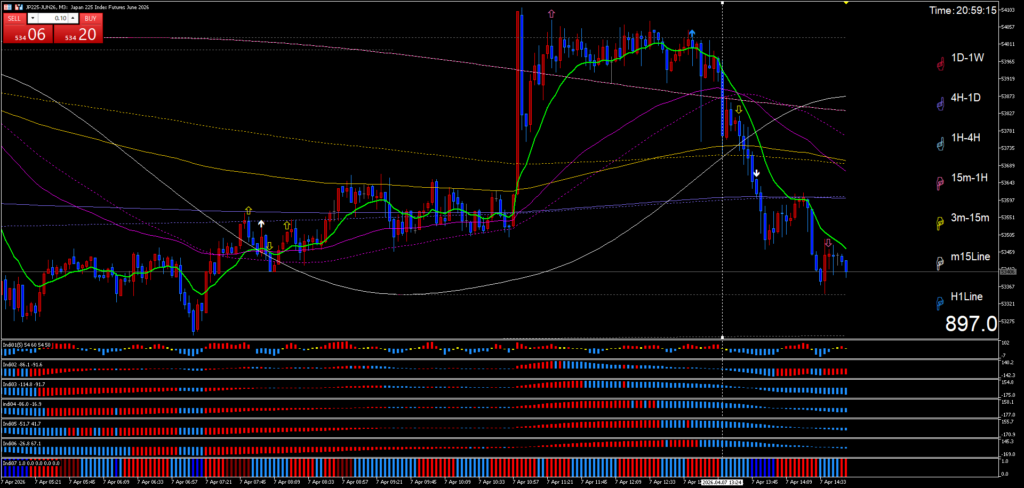Viewport: 1024px width, 488px height.
Task: Click the buy price 534 20 tile
Action: pos(78,35)
